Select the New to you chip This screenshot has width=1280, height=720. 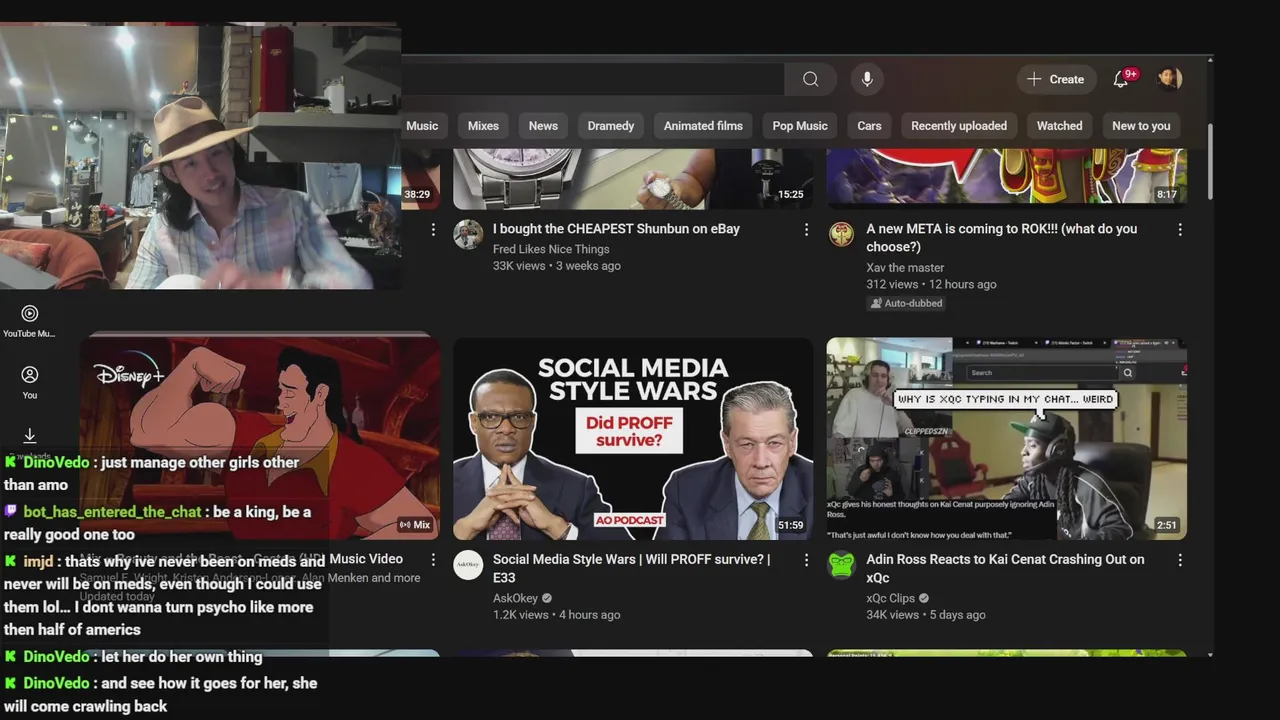point(1141,126)
